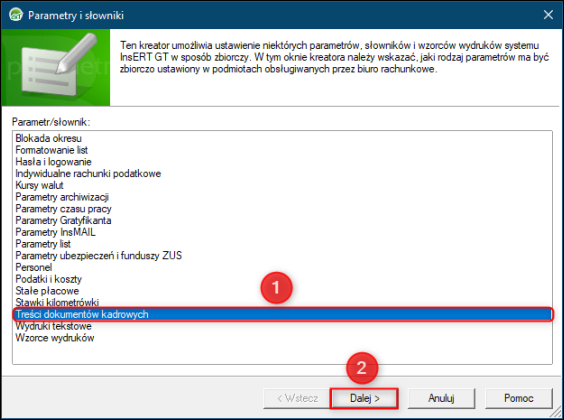564x420 pixels.
Task: Click the GT app icon in title bar
Action: pos(16,15)
